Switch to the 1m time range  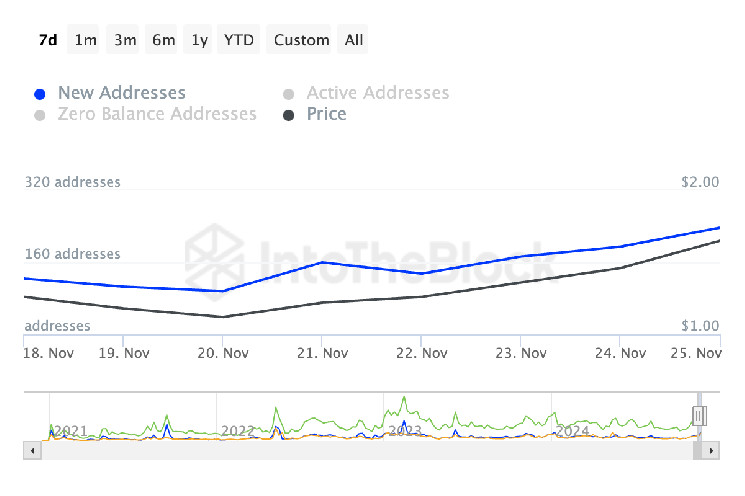tap(85, 39)
